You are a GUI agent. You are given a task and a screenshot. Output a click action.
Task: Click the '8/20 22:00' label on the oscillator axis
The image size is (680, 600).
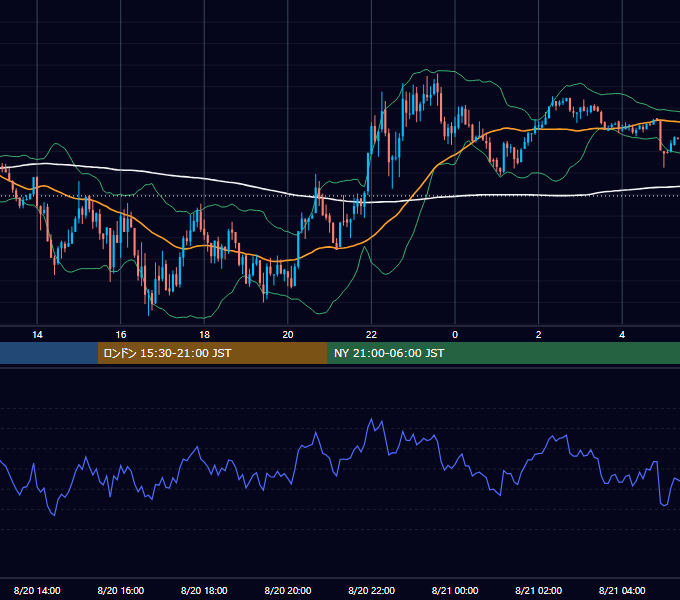[x=372, y=591]
